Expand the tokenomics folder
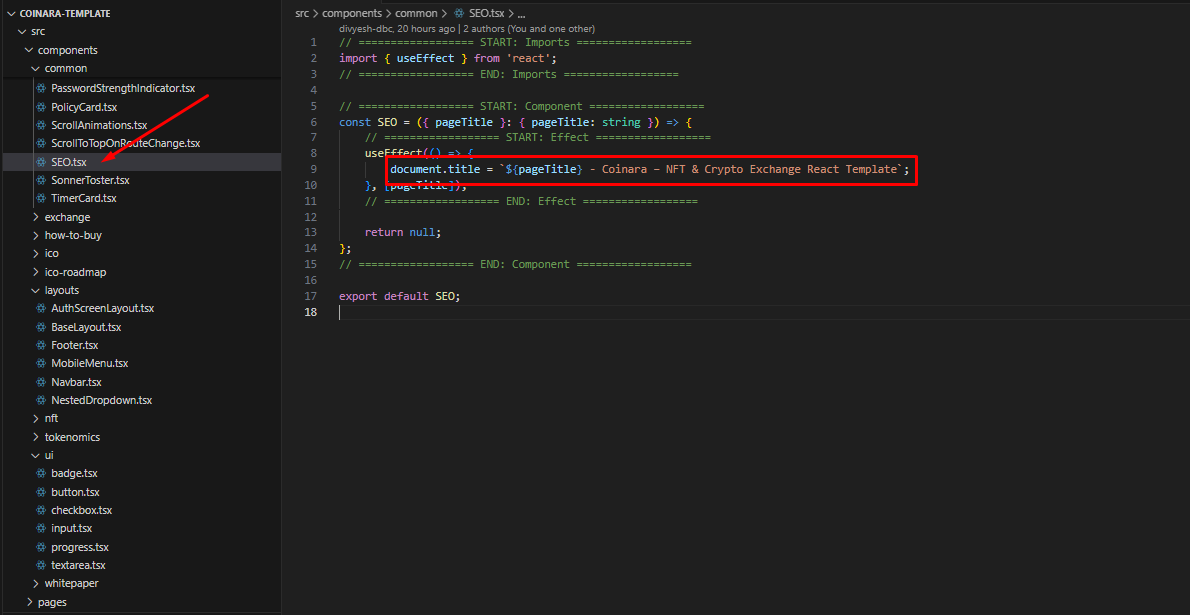Image resolution: width=1190 pixels, height=615 pixels. [x=36, y=437]
